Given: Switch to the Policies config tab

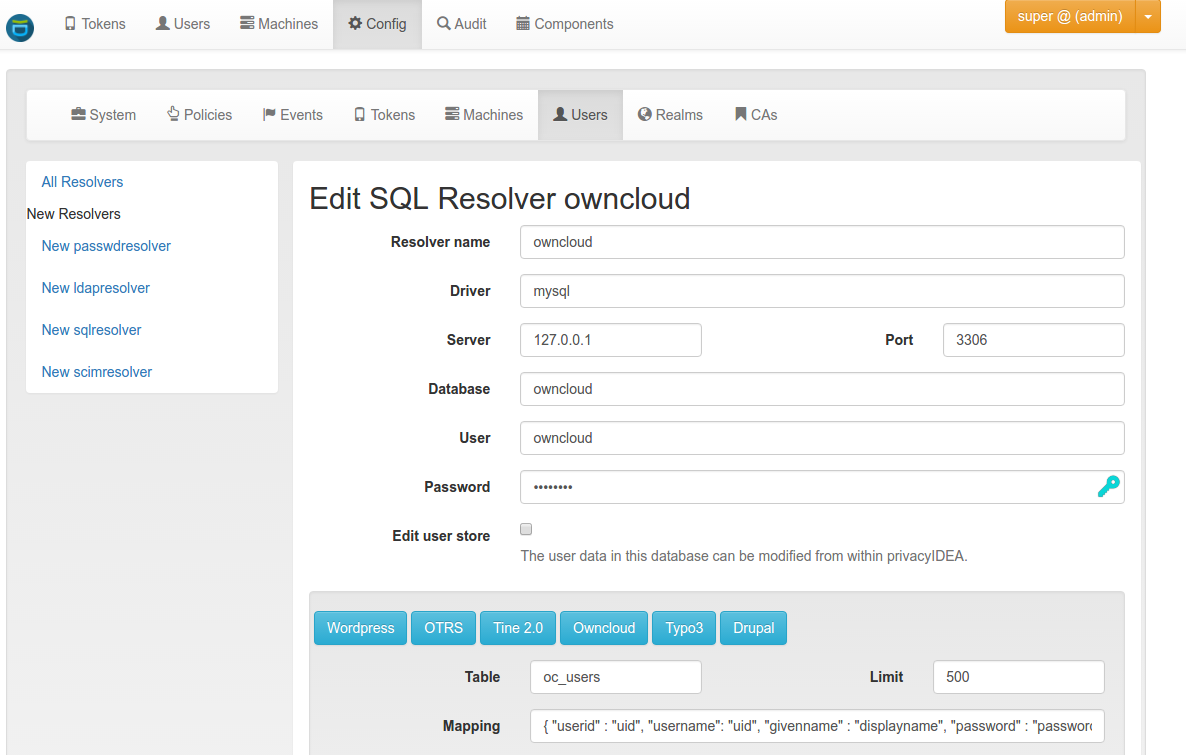Looking at the screenshot, I should coord(200,115).
